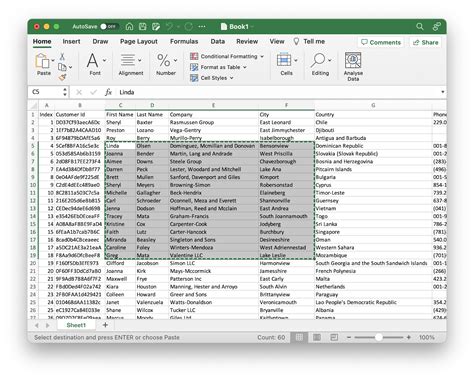This screenshot has width=474, height=379.
Task: Select column G header
Action: (373, 105)
